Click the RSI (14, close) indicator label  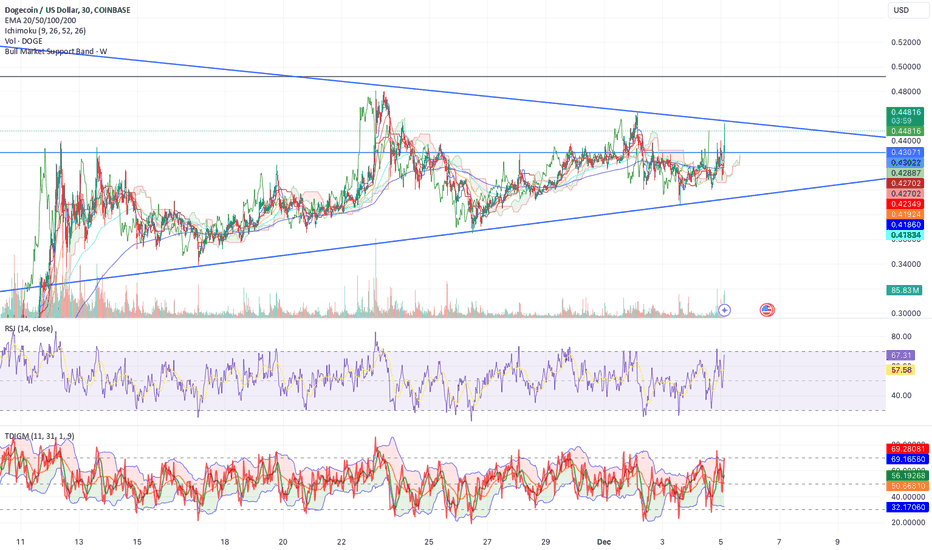(29, 328)
